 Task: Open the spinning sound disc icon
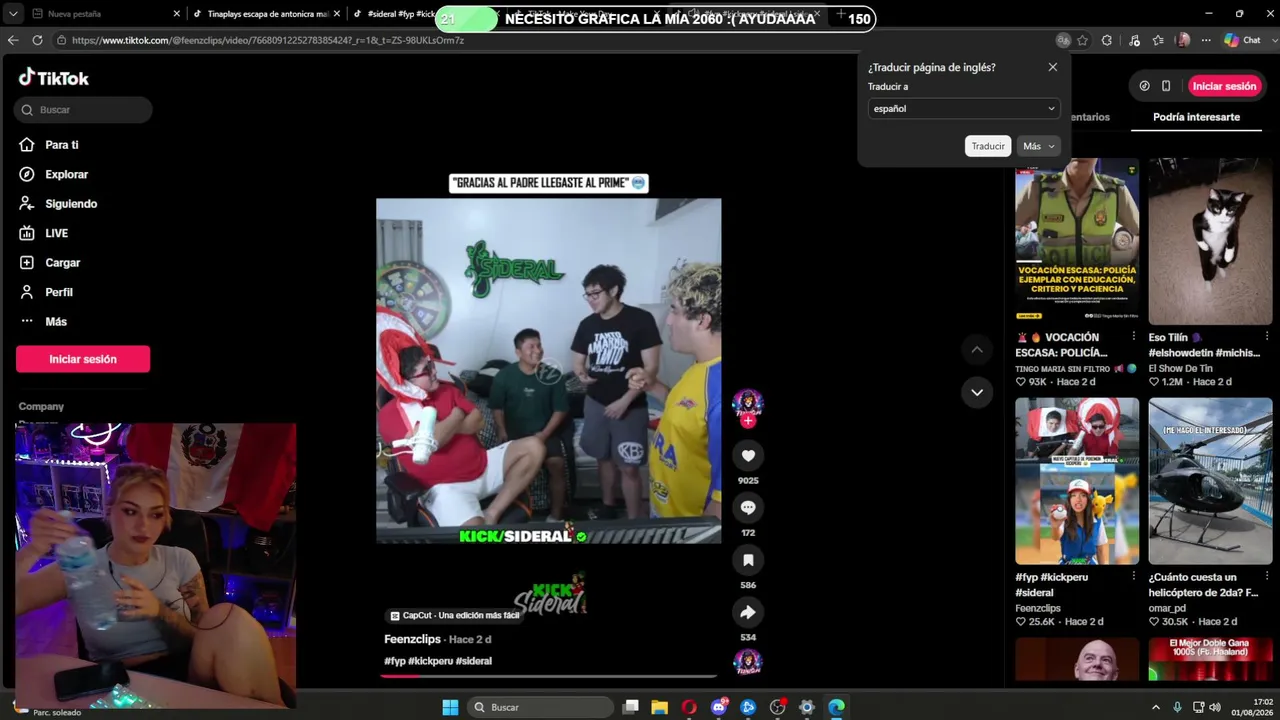pos(748,662)
